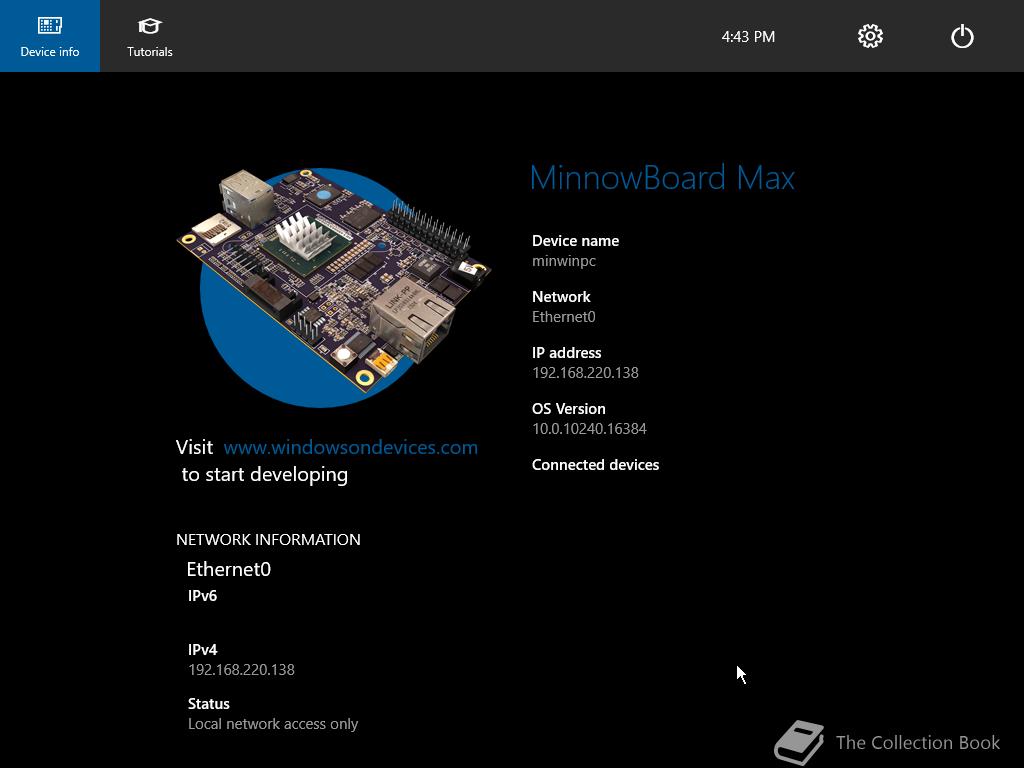This screenshot has height=768, width=1024.
Task: Click the 4:43 PM clock
Action: pos(748,37)
